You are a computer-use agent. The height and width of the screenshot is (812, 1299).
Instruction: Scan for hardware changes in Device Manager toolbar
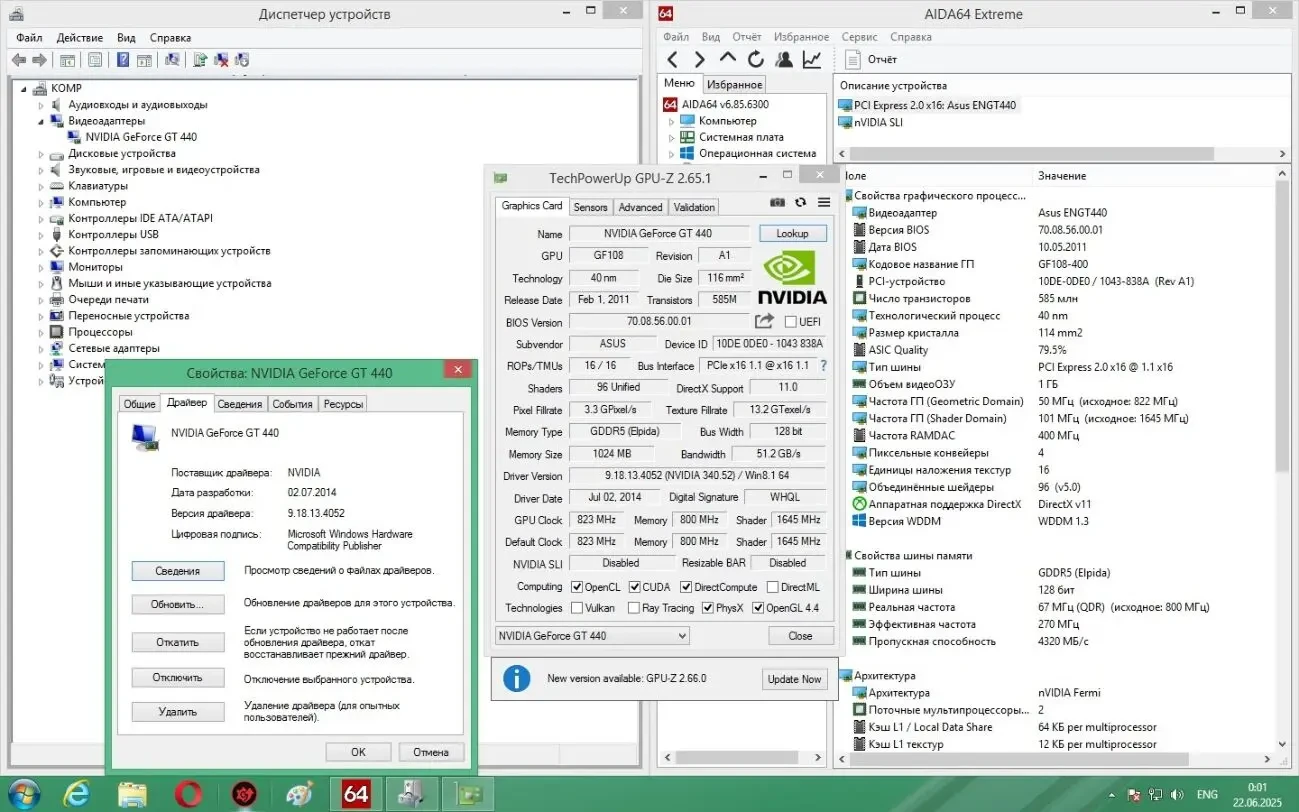pos(172,60)
